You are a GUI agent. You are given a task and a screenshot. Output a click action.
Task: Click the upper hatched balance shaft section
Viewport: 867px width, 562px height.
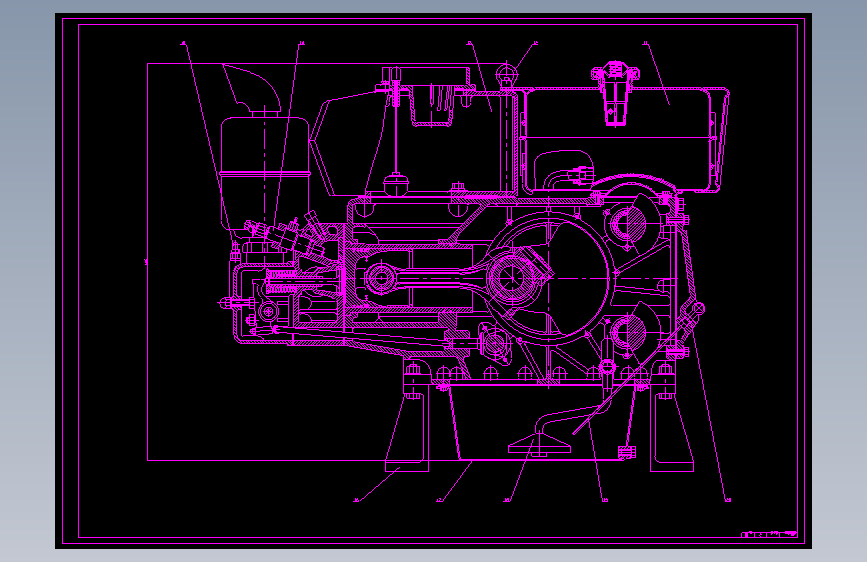pyautogui.click(x=628, y=225)
